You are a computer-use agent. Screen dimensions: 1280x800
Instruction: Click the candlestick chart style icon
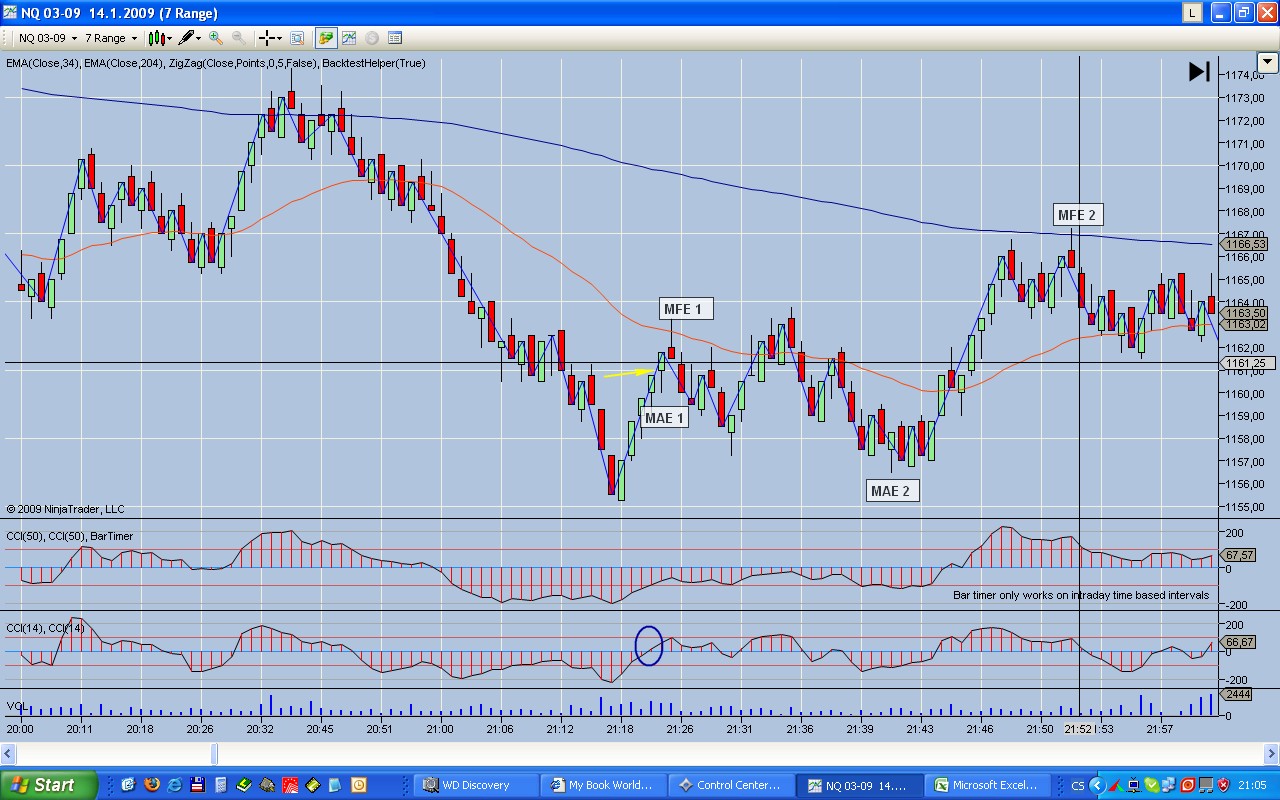point(155,38)
